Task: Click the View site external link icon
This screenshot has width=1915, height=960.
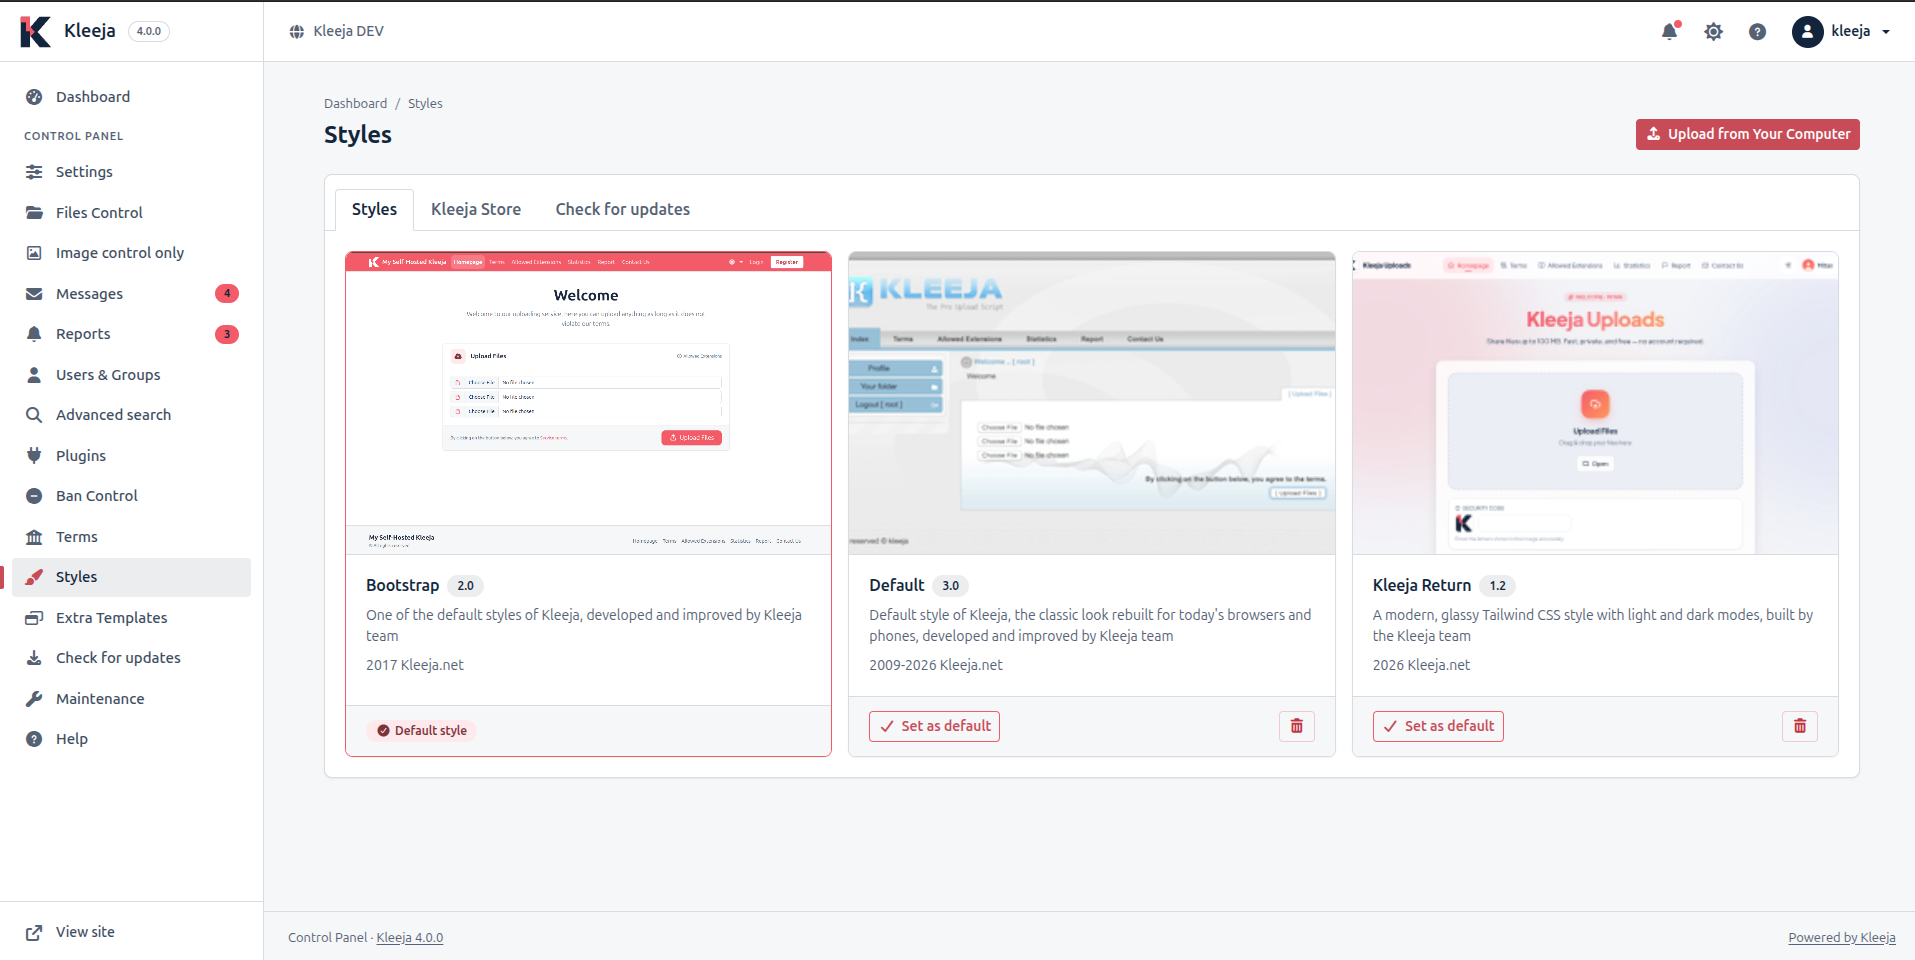Action: click(x=34, y=932)
